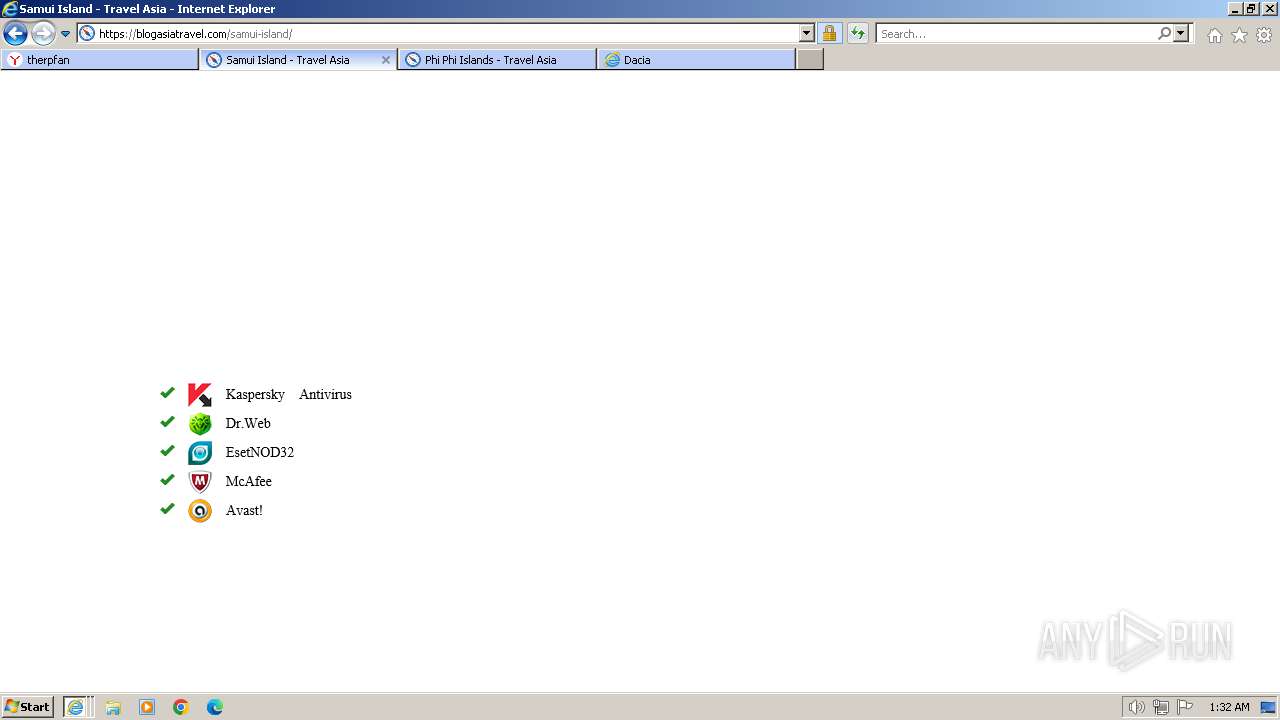Click the McAfee shield icon
The height and width of the screenshot is (720, 1280).
click(200, 482)
